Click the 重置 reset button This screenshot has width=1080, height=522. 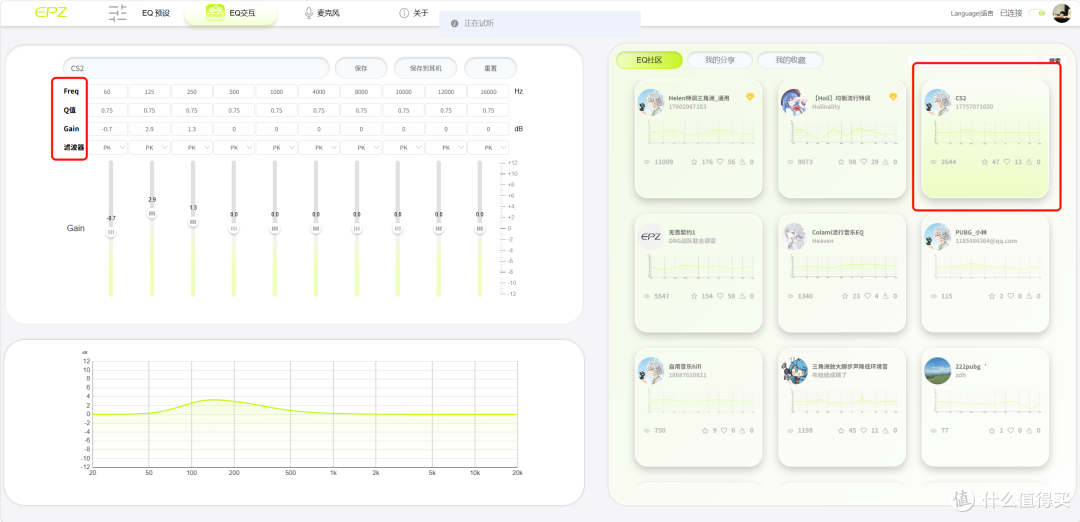click(490, 68)
